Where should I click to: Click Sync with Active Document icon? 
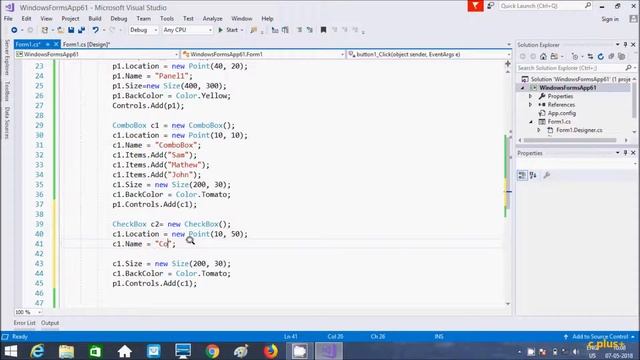(x=590, y=56)
